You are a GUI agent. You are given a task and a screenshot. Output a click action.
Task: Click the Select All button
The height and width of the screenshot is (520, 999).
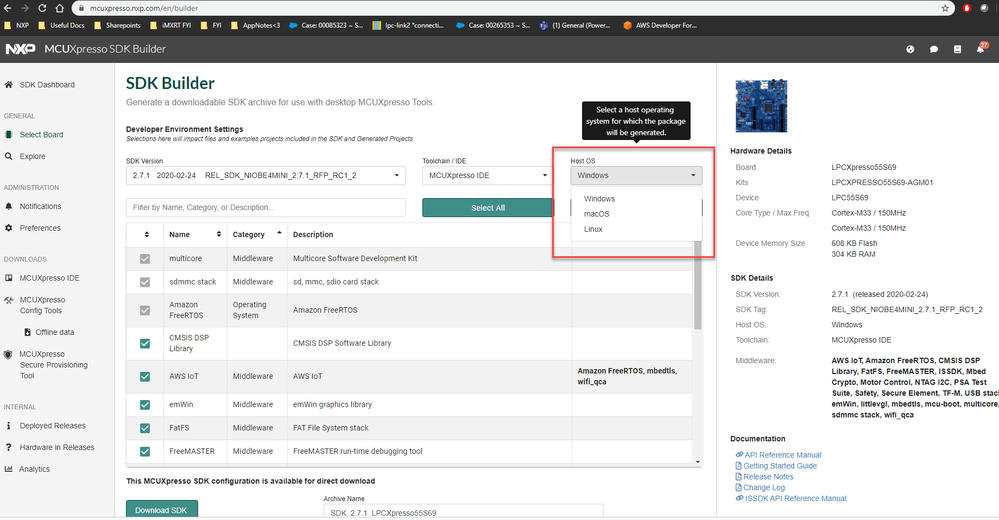[x=488, y=208]
